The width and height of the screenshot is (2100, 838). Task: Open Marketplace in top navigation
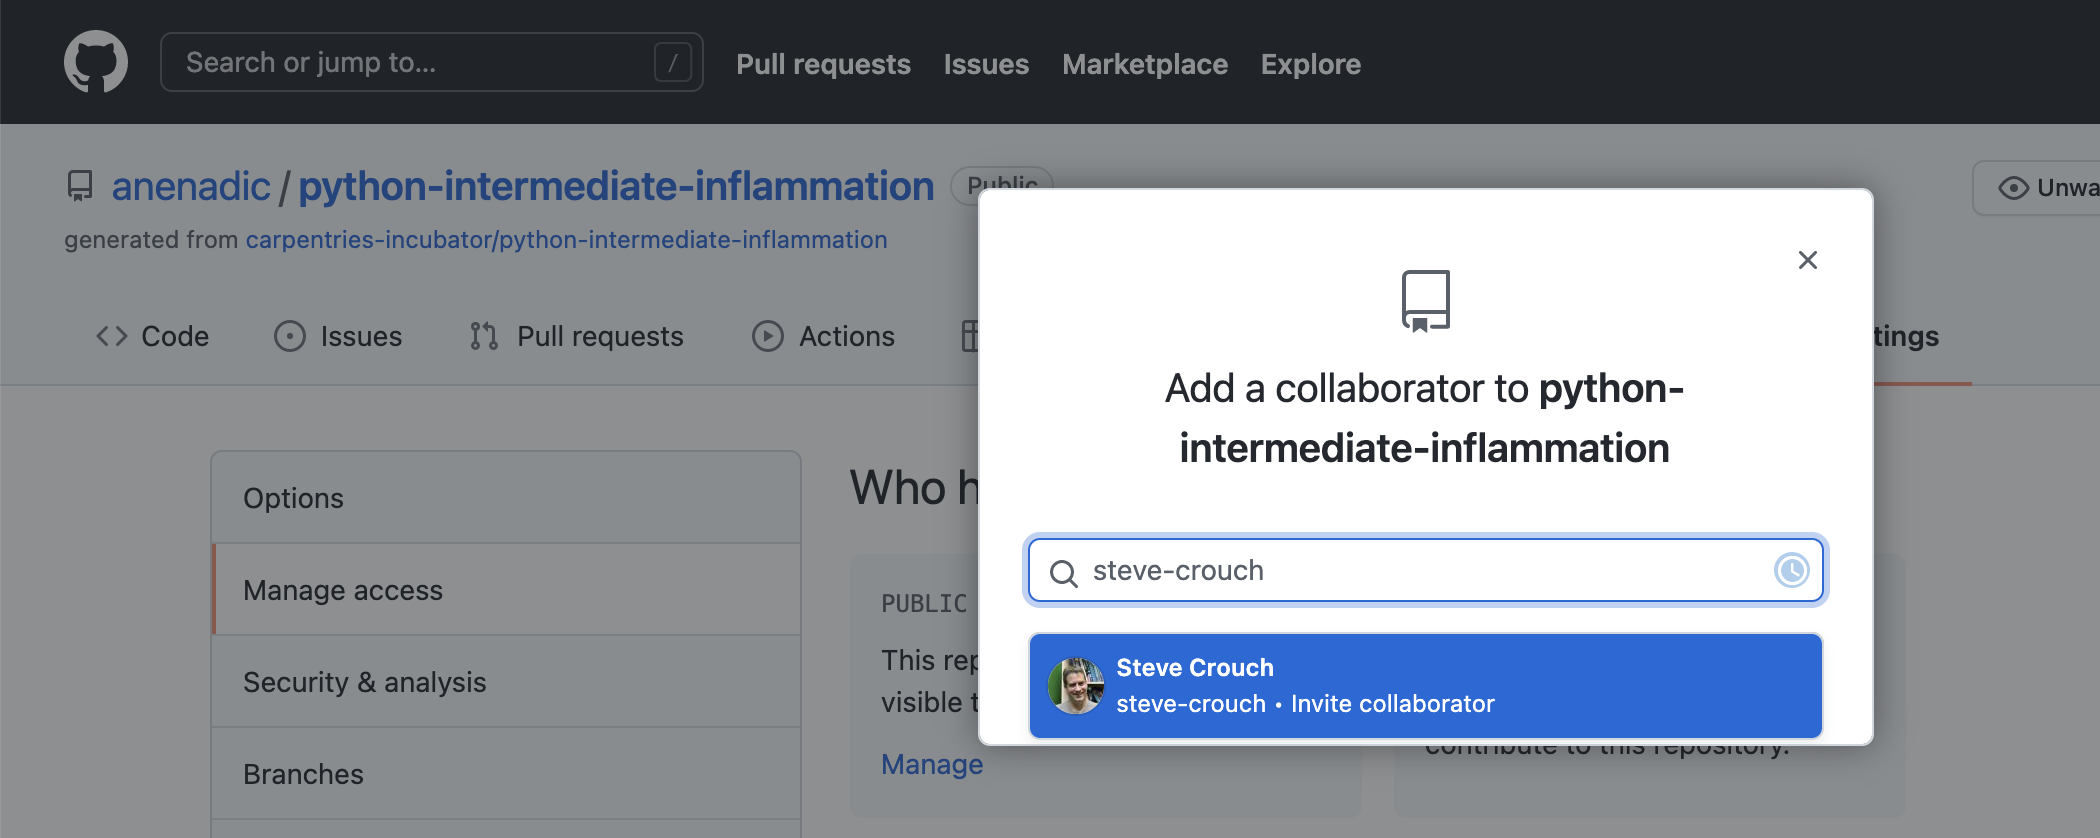tap(1145, 64)
